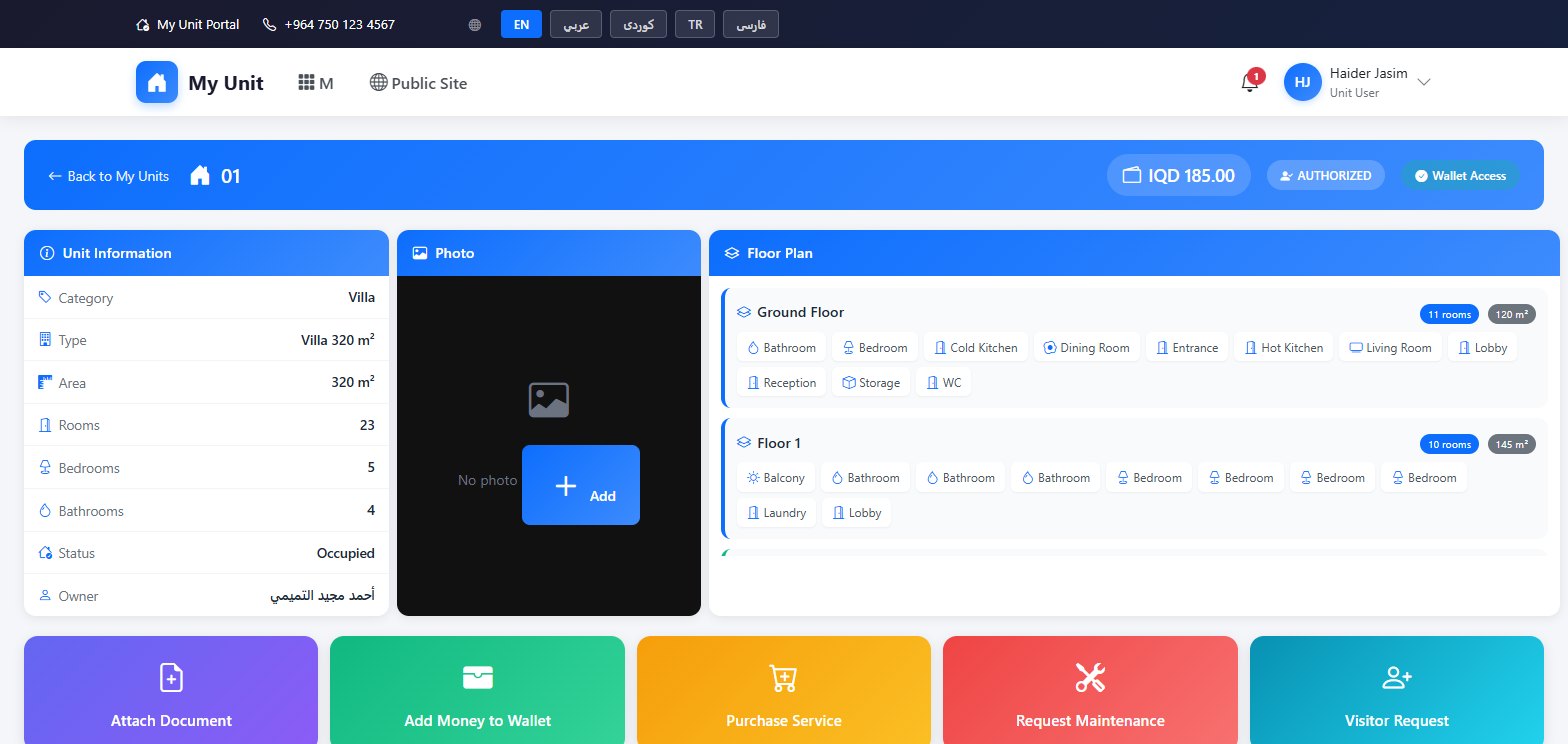Image resolution: width=1568 pixels, height=744 pixels.
Task: Click the house icon next to 01
Action: point(200,176)
